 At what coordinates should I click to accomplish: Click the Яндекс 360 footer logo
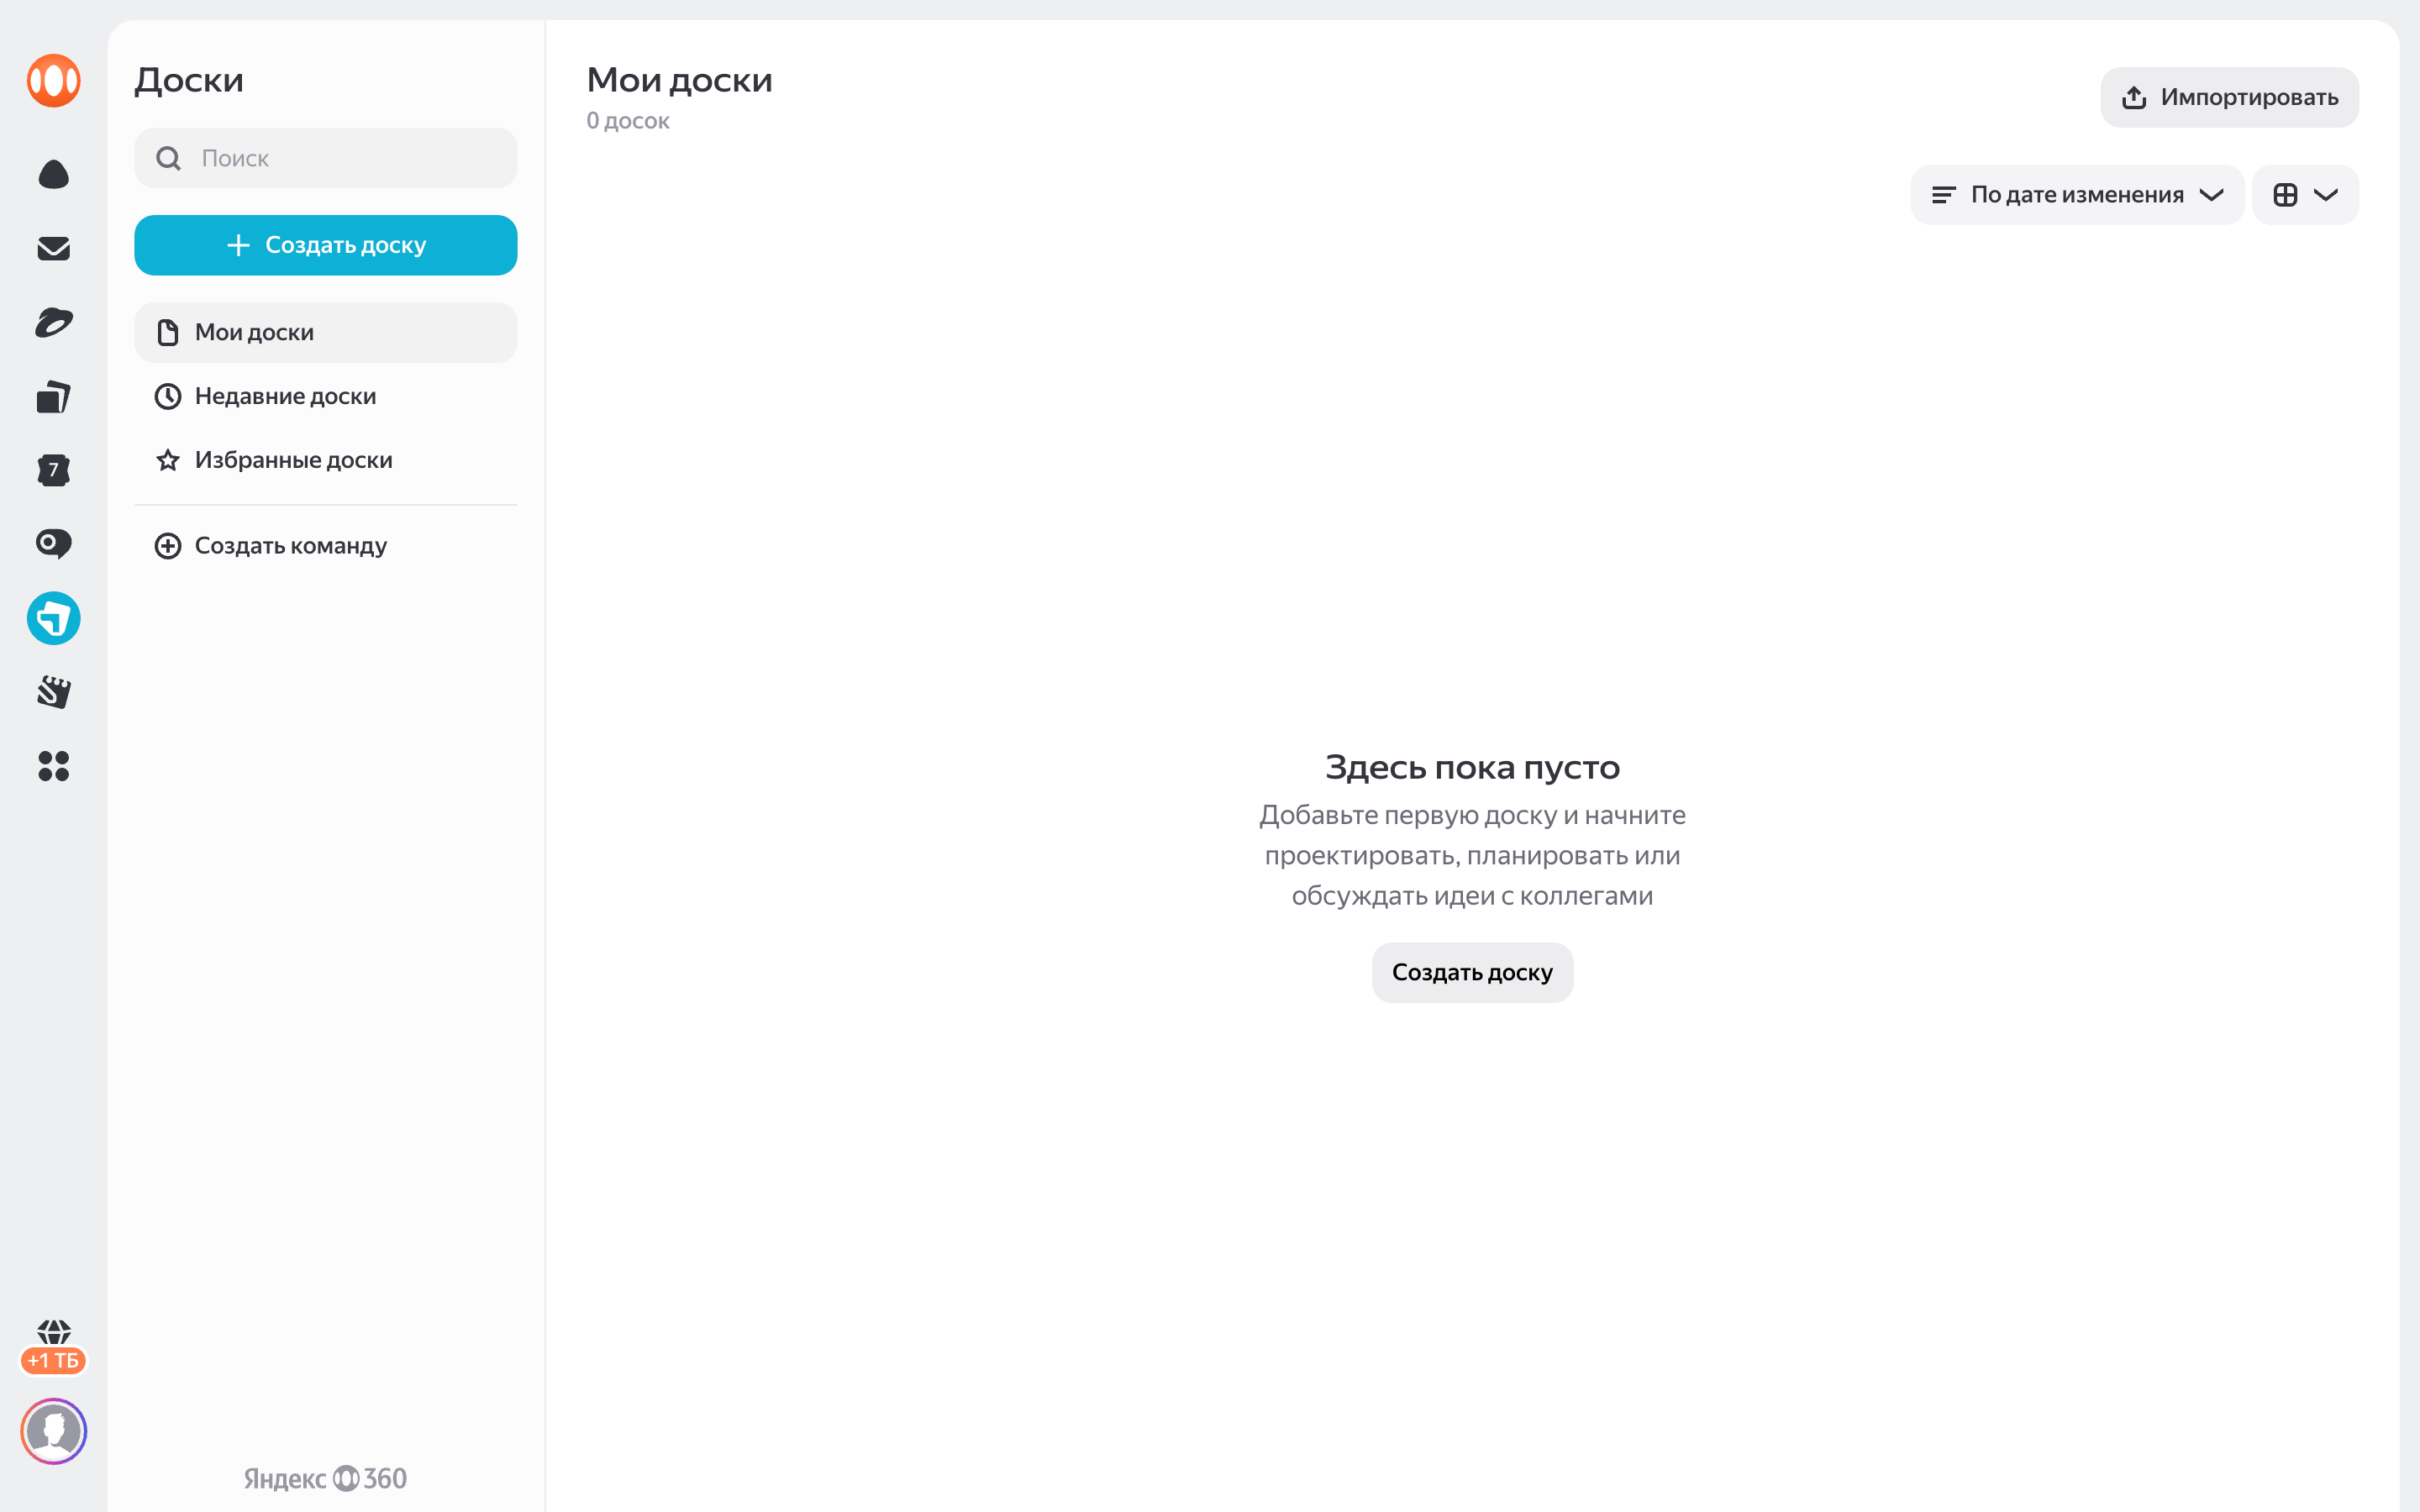326,1478
